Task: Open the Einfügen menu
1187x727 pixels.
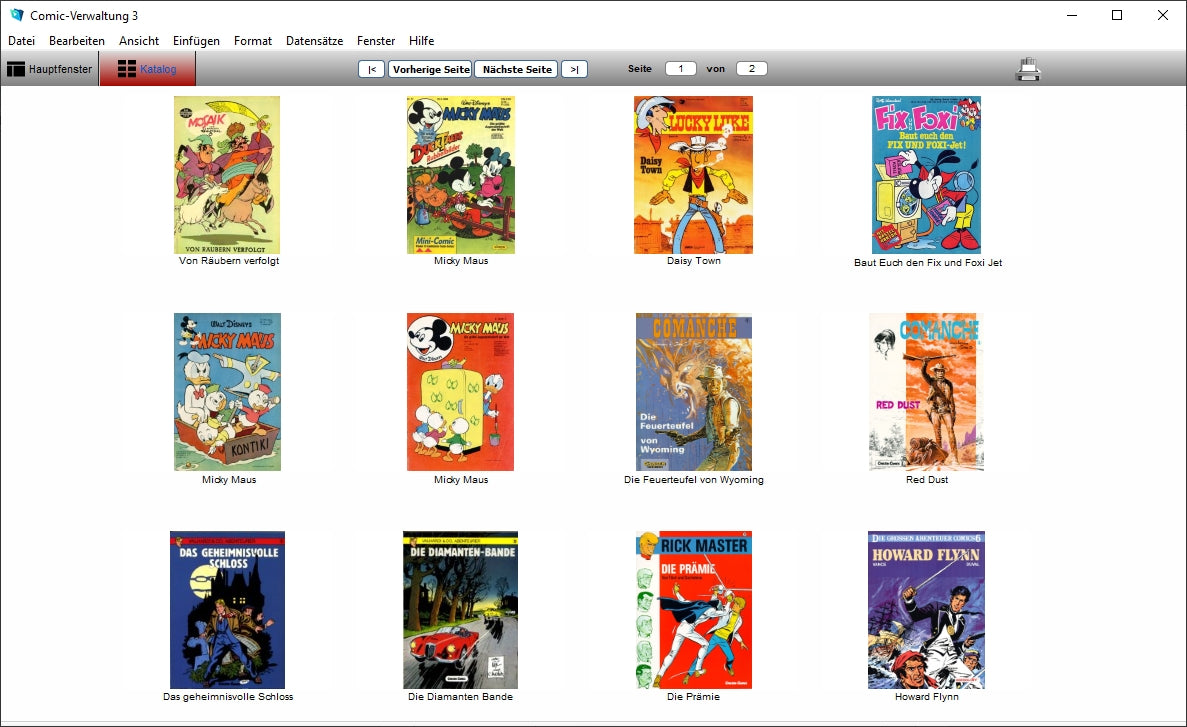Action: click(196, 41)
